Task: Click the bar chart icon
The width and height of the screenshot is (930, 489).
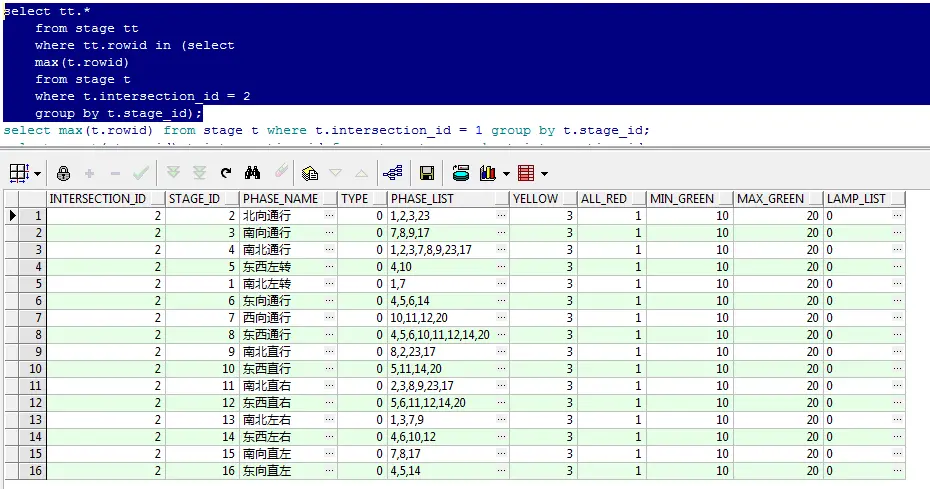Action: [x=488, y=173]
